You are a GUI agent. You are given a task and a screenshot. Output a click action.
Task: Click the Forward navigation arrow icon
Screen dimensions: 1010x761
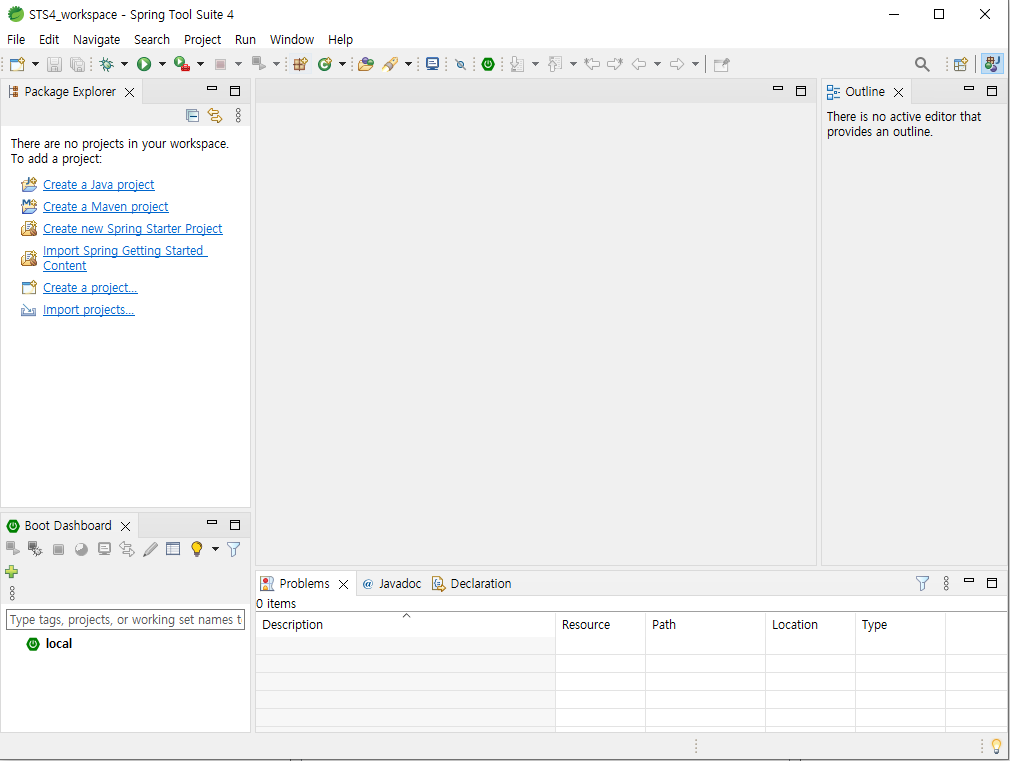(x=677, y=64)
